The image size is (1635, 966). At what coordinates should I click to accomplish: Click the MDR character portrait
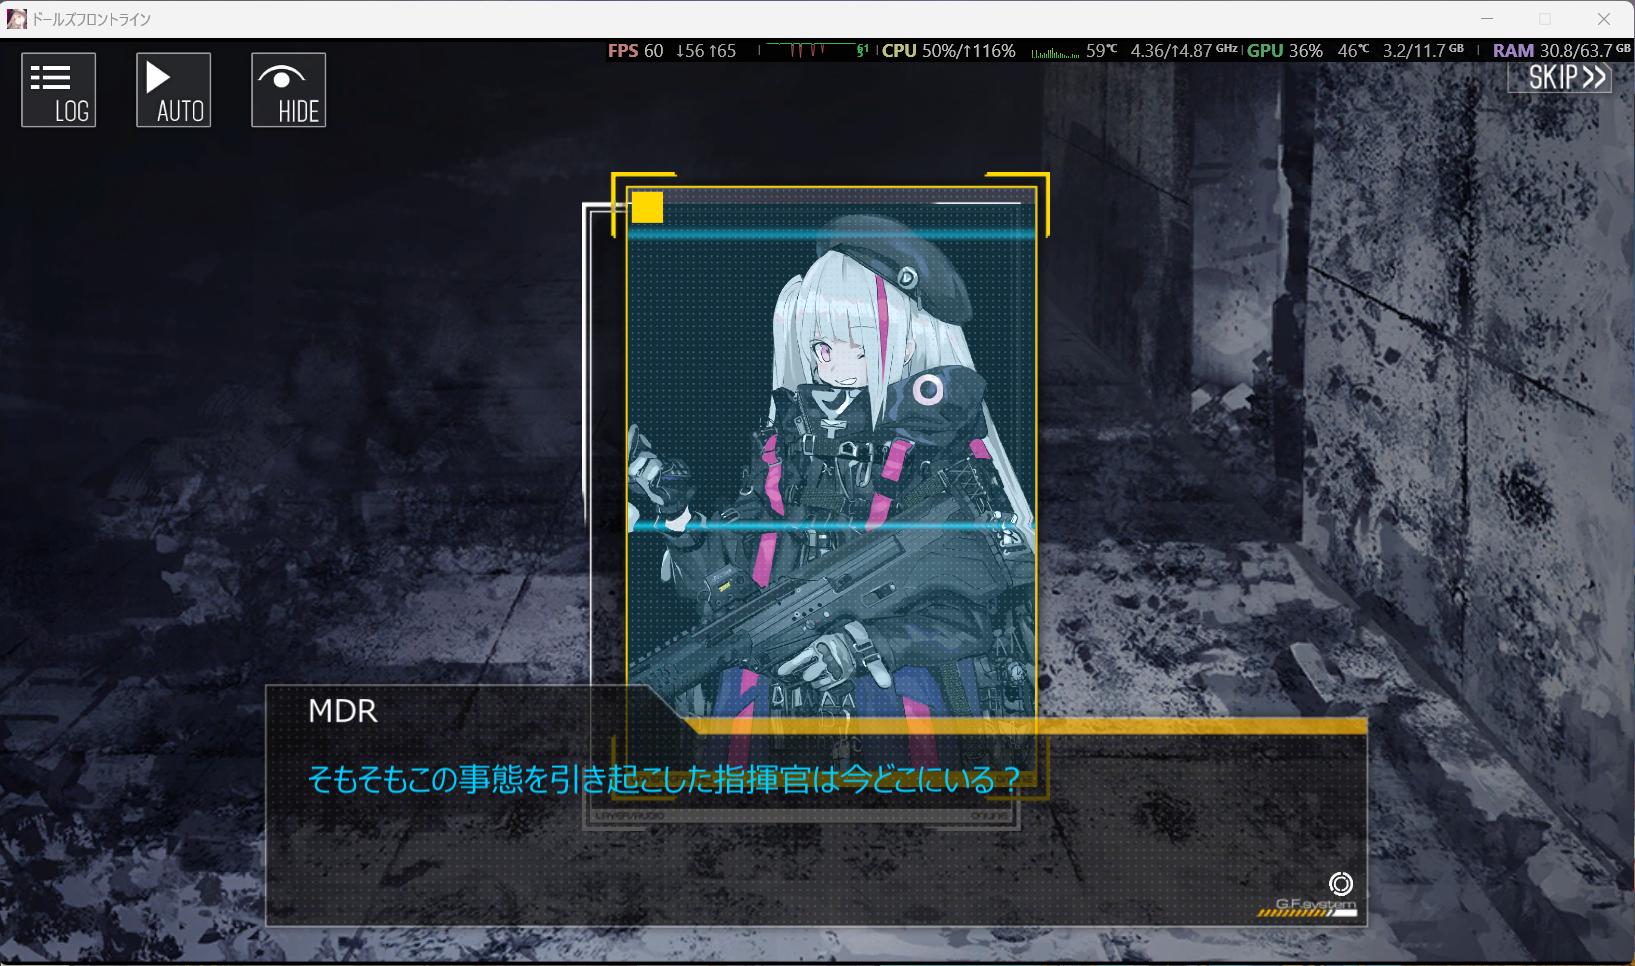tap(830, 450)
